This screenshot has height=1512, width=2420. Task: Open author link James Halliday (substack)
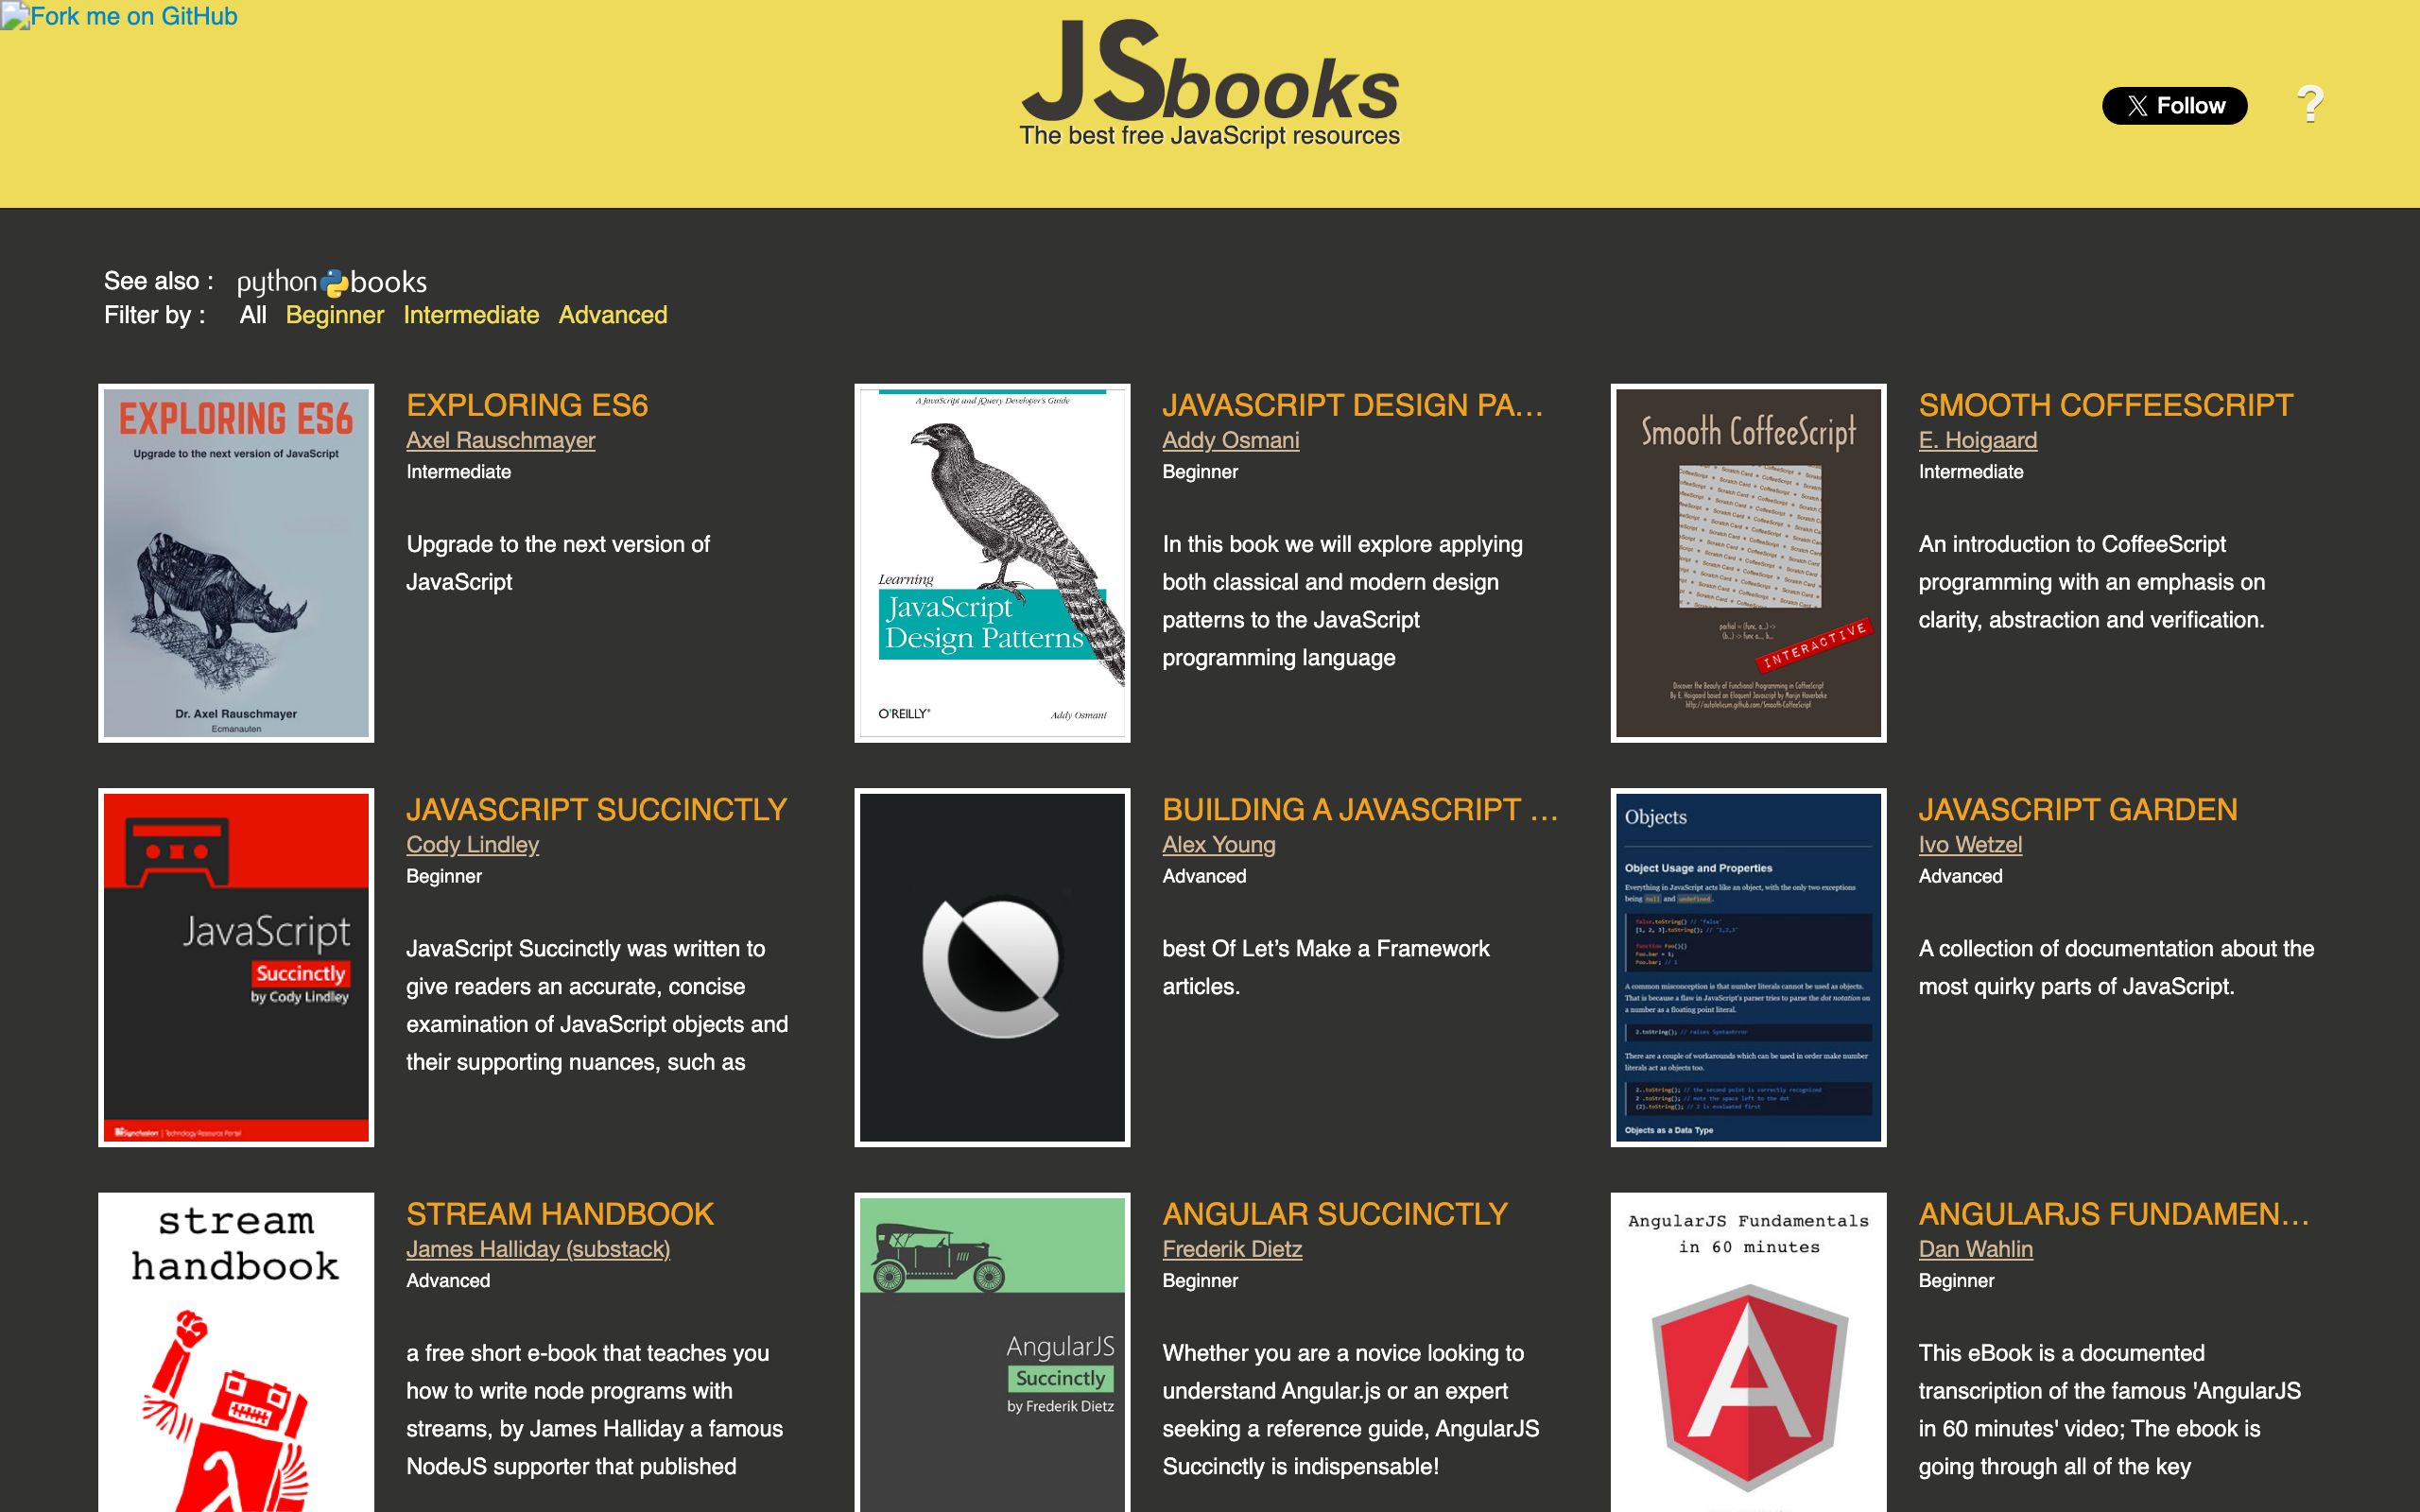coord(538,1248)
